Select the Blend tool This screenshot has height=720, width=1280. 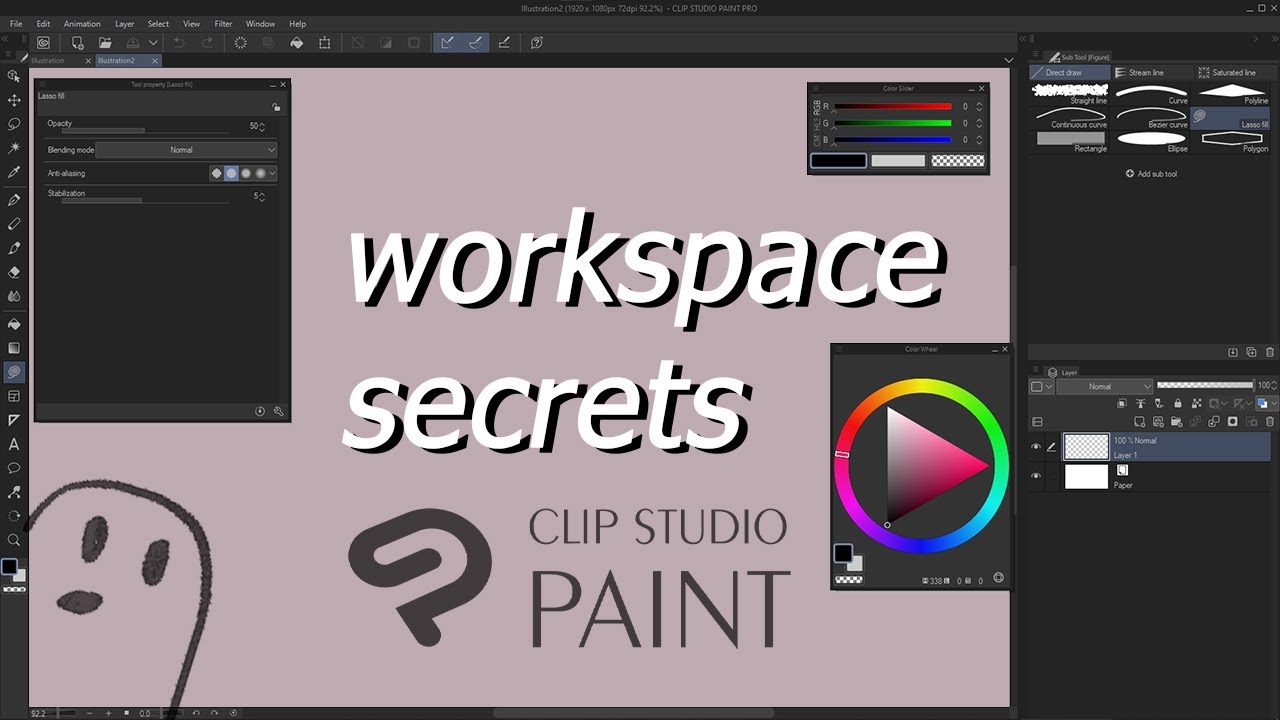(x=14, y=296)
